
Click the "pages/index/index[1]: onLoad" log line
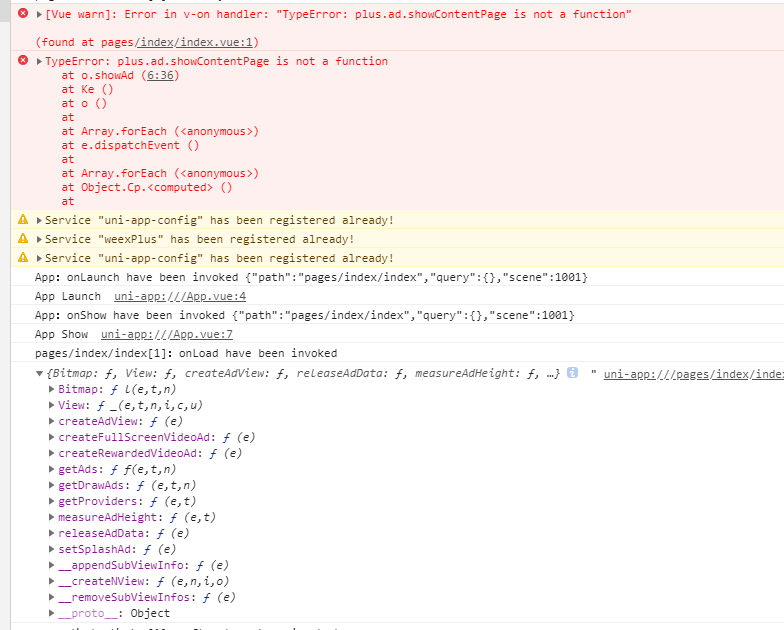186,353
